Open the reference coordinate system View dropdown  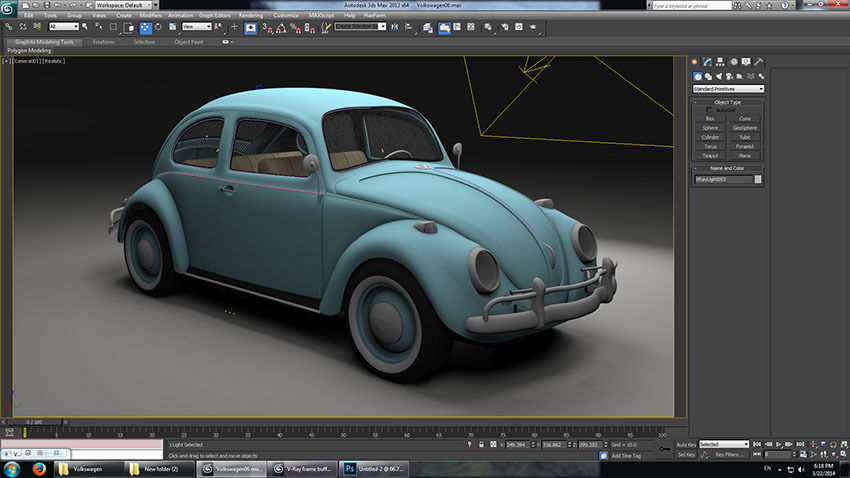point(196,27)
